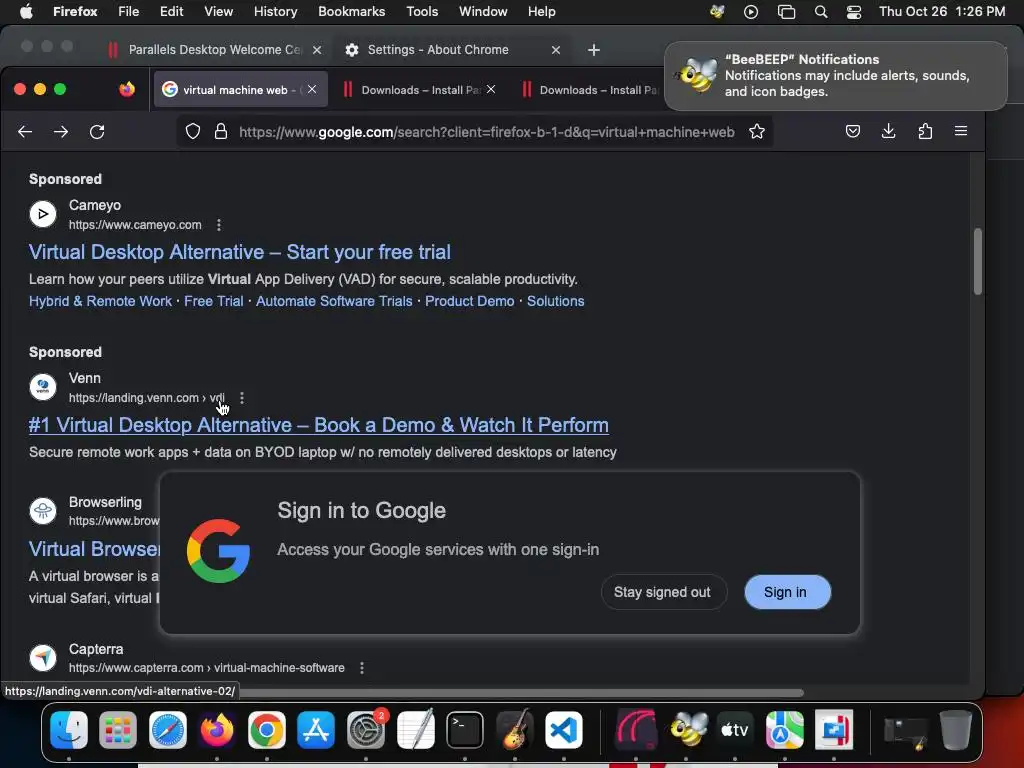The width and height of the screenshot is (1024, 768).
Task: Launch Visual Studio Code from Dock
Action: coord(564,729)
